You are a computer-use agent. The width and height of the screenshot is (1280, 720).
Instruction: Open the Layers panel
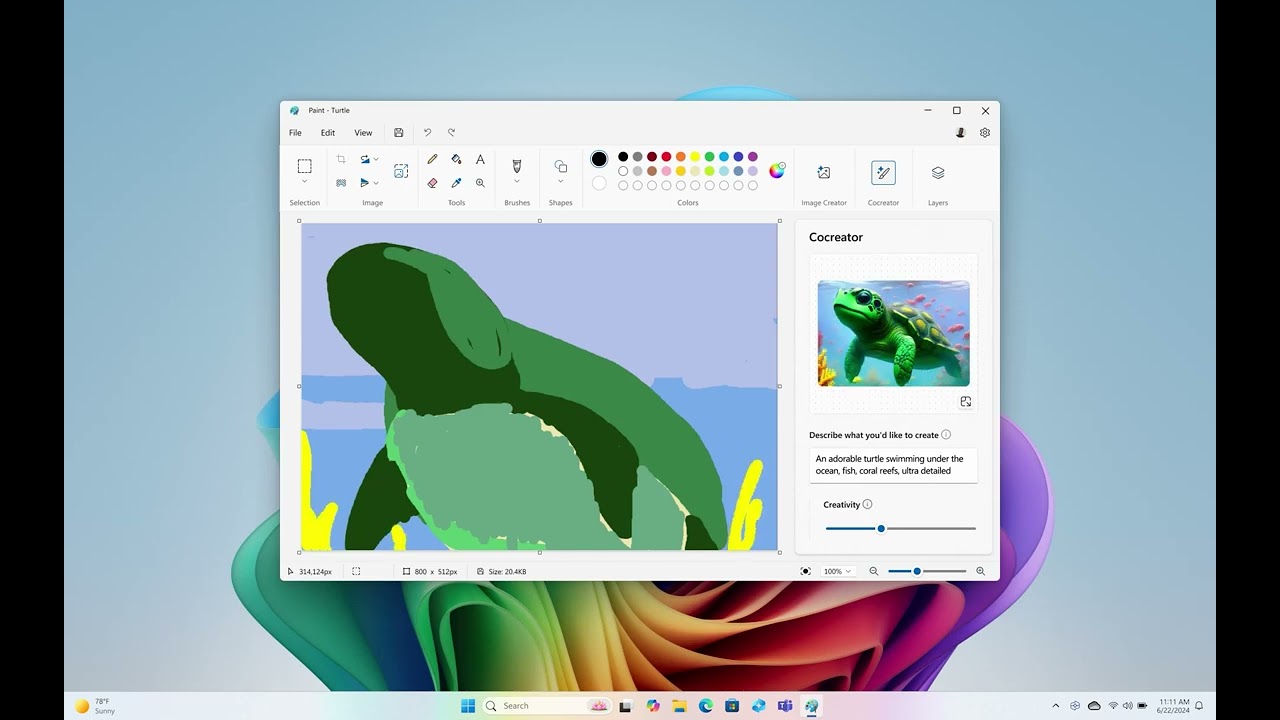(x=937, y=173)
